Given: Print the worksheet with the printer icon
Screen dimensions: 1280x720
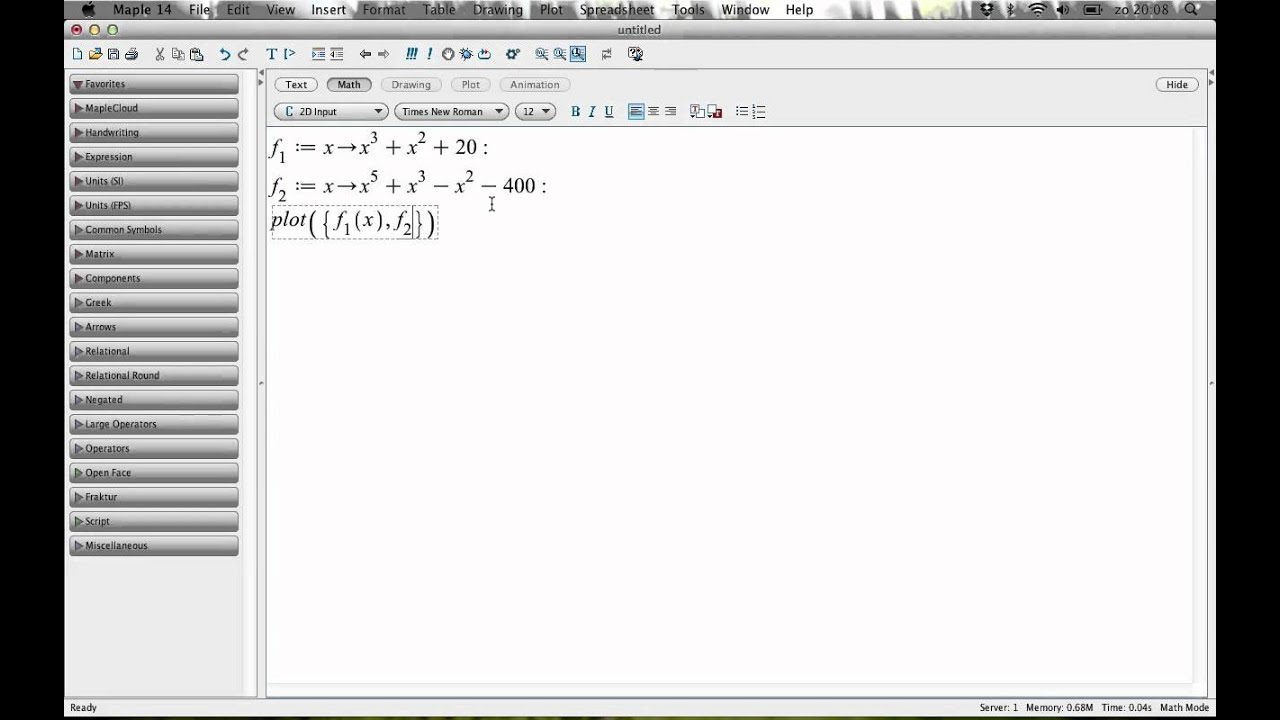Looking at the screenshot, I should pos(131,54).
